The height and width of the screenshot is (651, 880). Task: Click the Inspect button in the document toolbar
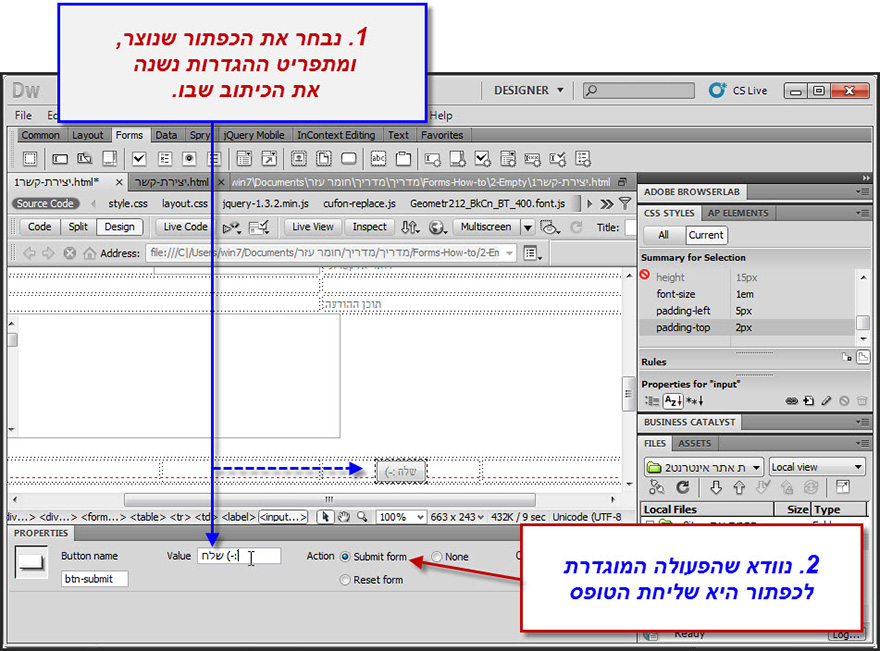[369, 227]
